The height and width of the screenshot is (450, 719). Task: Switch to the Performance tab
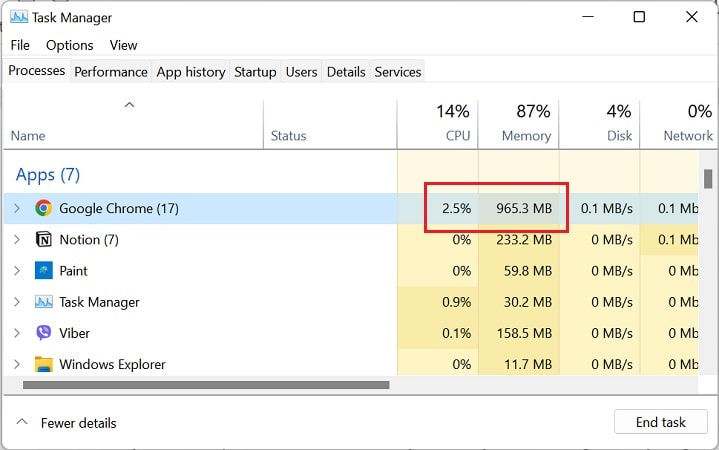pyautogui.click(x=111, y=72)
